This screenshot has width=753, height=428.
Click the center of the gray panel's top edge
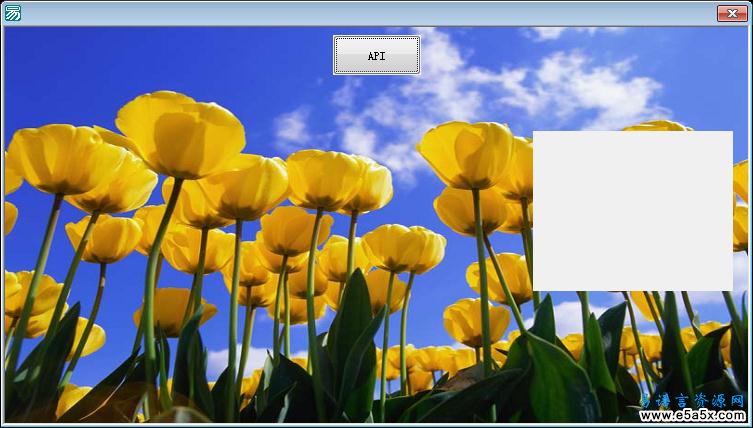(632, 132)
